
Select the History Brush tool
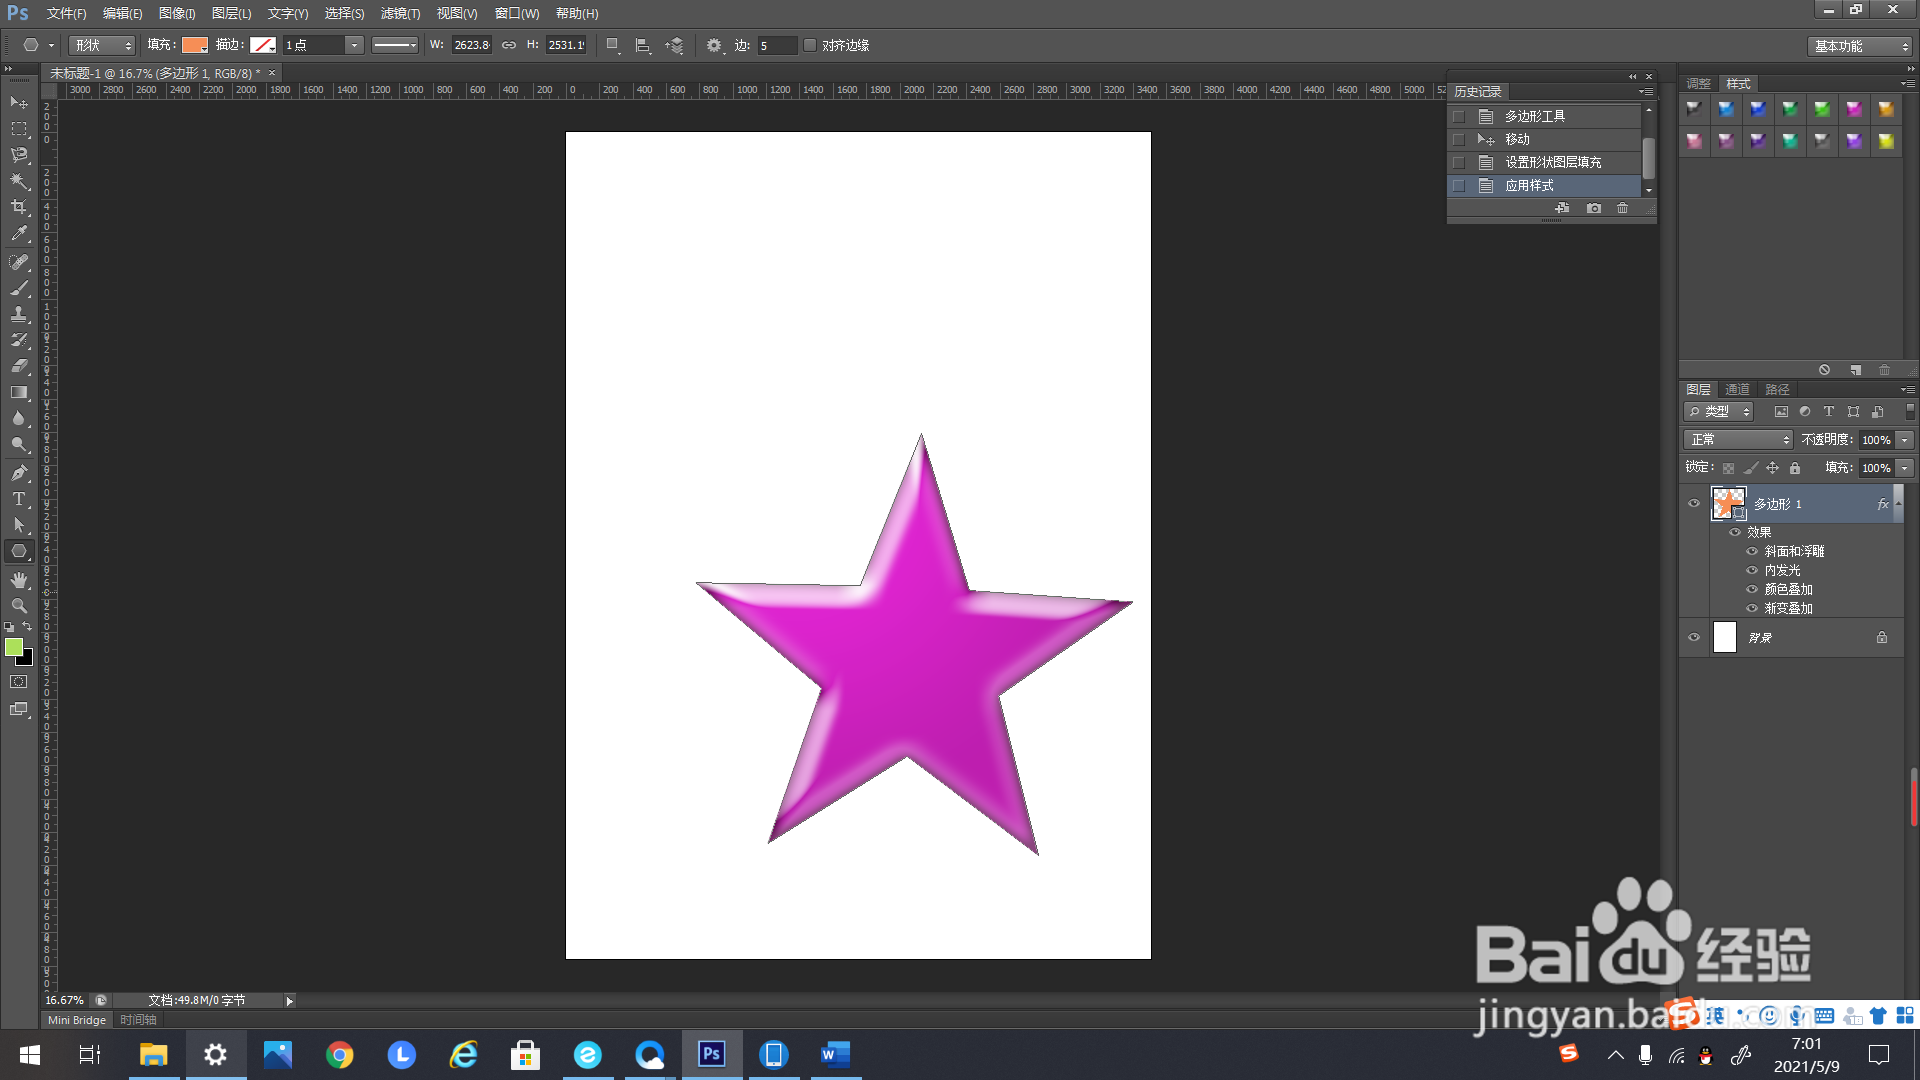tap(19, 340)
